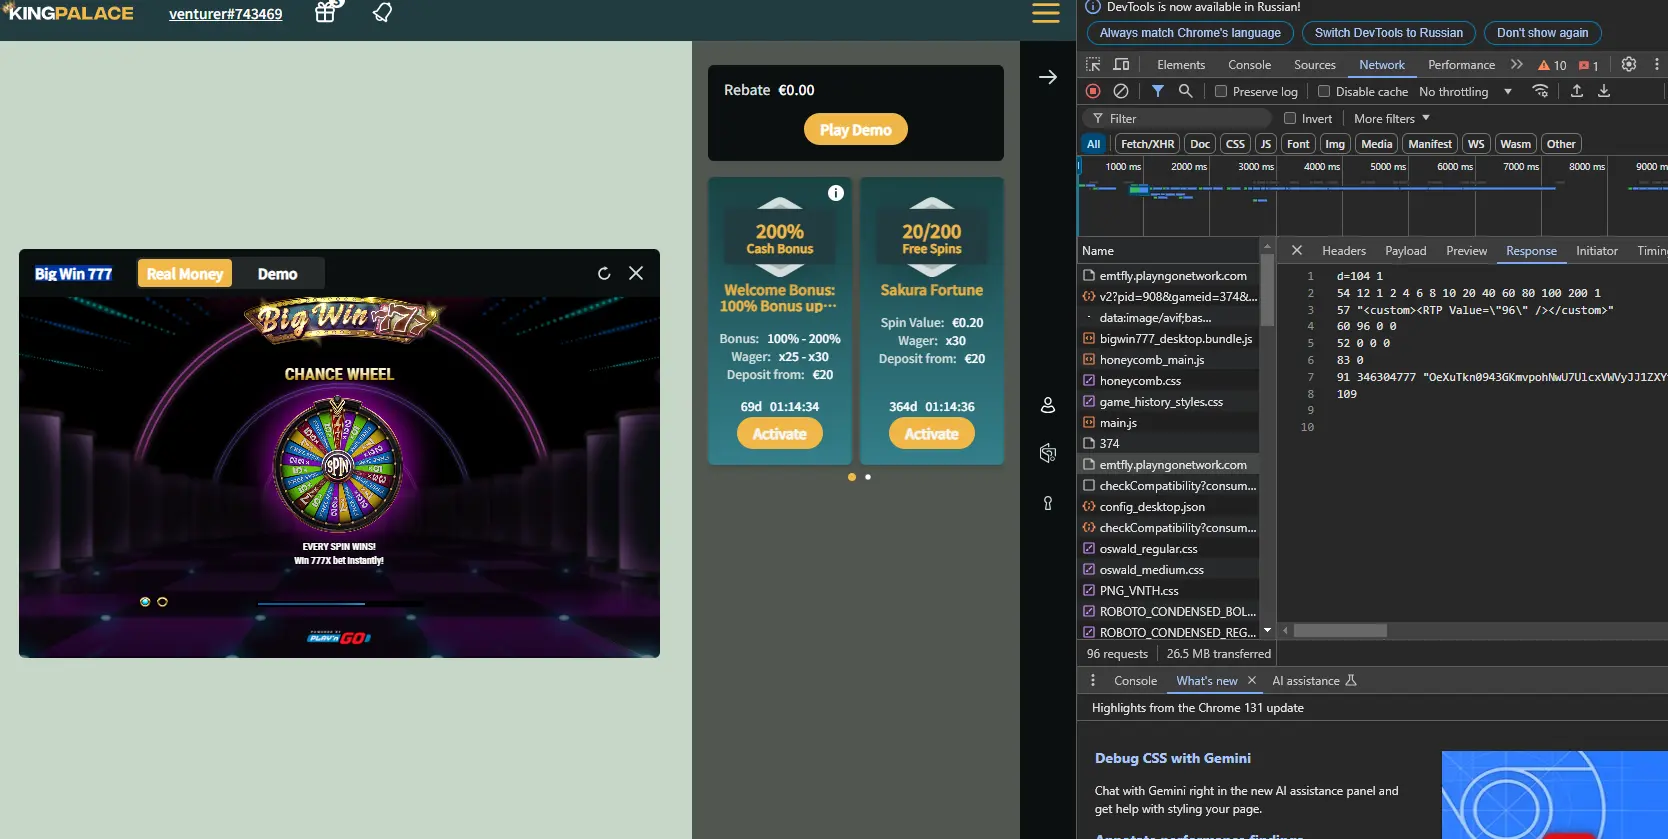
Task: Click the warnings count badge showing 10
Action: [x=1552, y=65]
